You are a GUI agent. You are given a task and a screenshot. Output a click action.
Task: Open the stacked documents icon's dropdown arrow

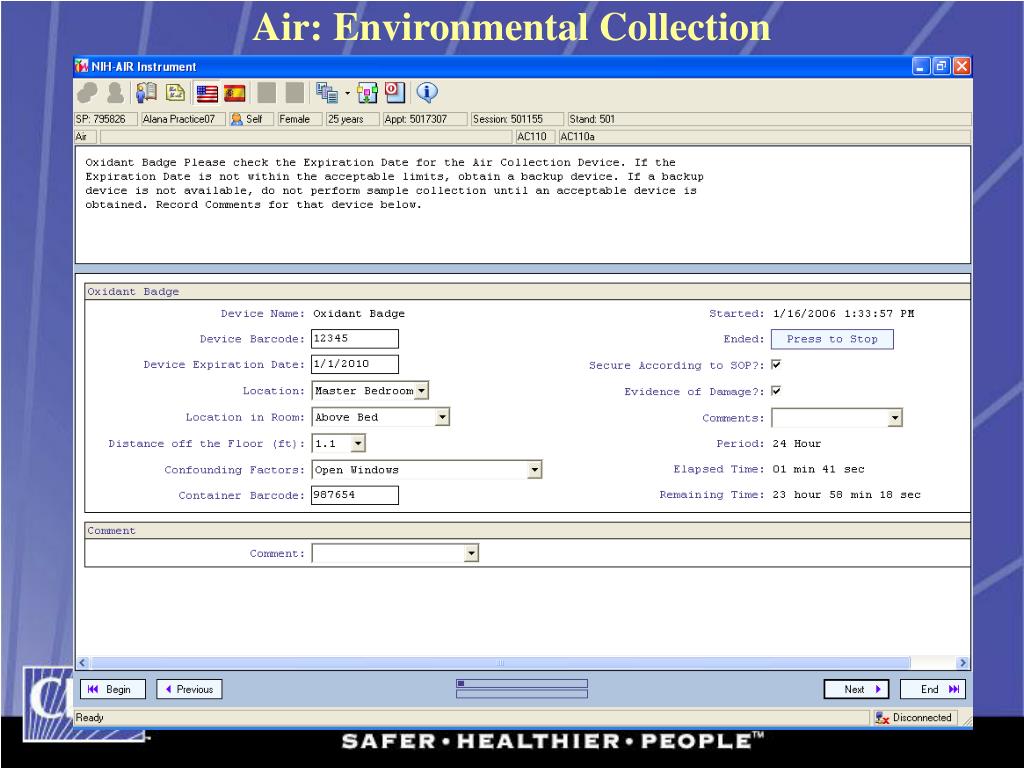click(x=347, y=93)
